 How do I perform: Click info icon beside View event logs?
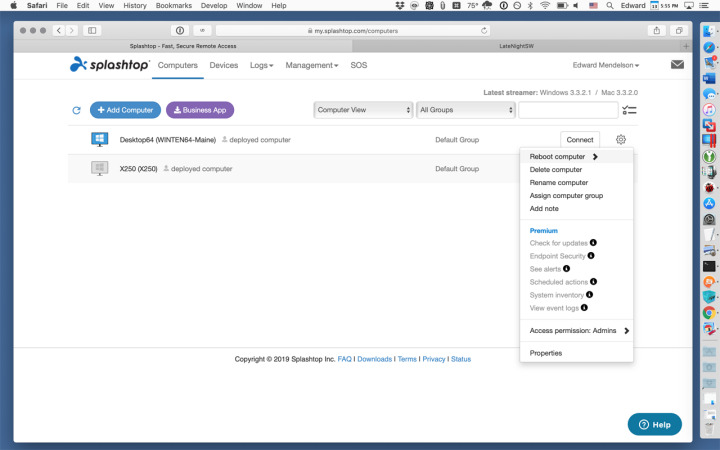[584, 307]
